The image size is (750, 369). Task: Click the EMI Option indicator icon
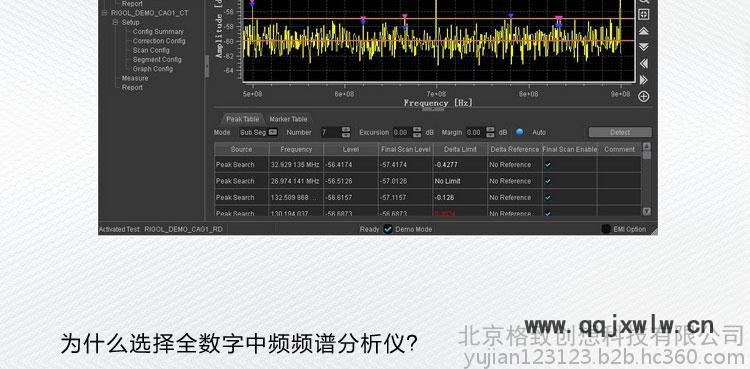click(x=606, y=229)
